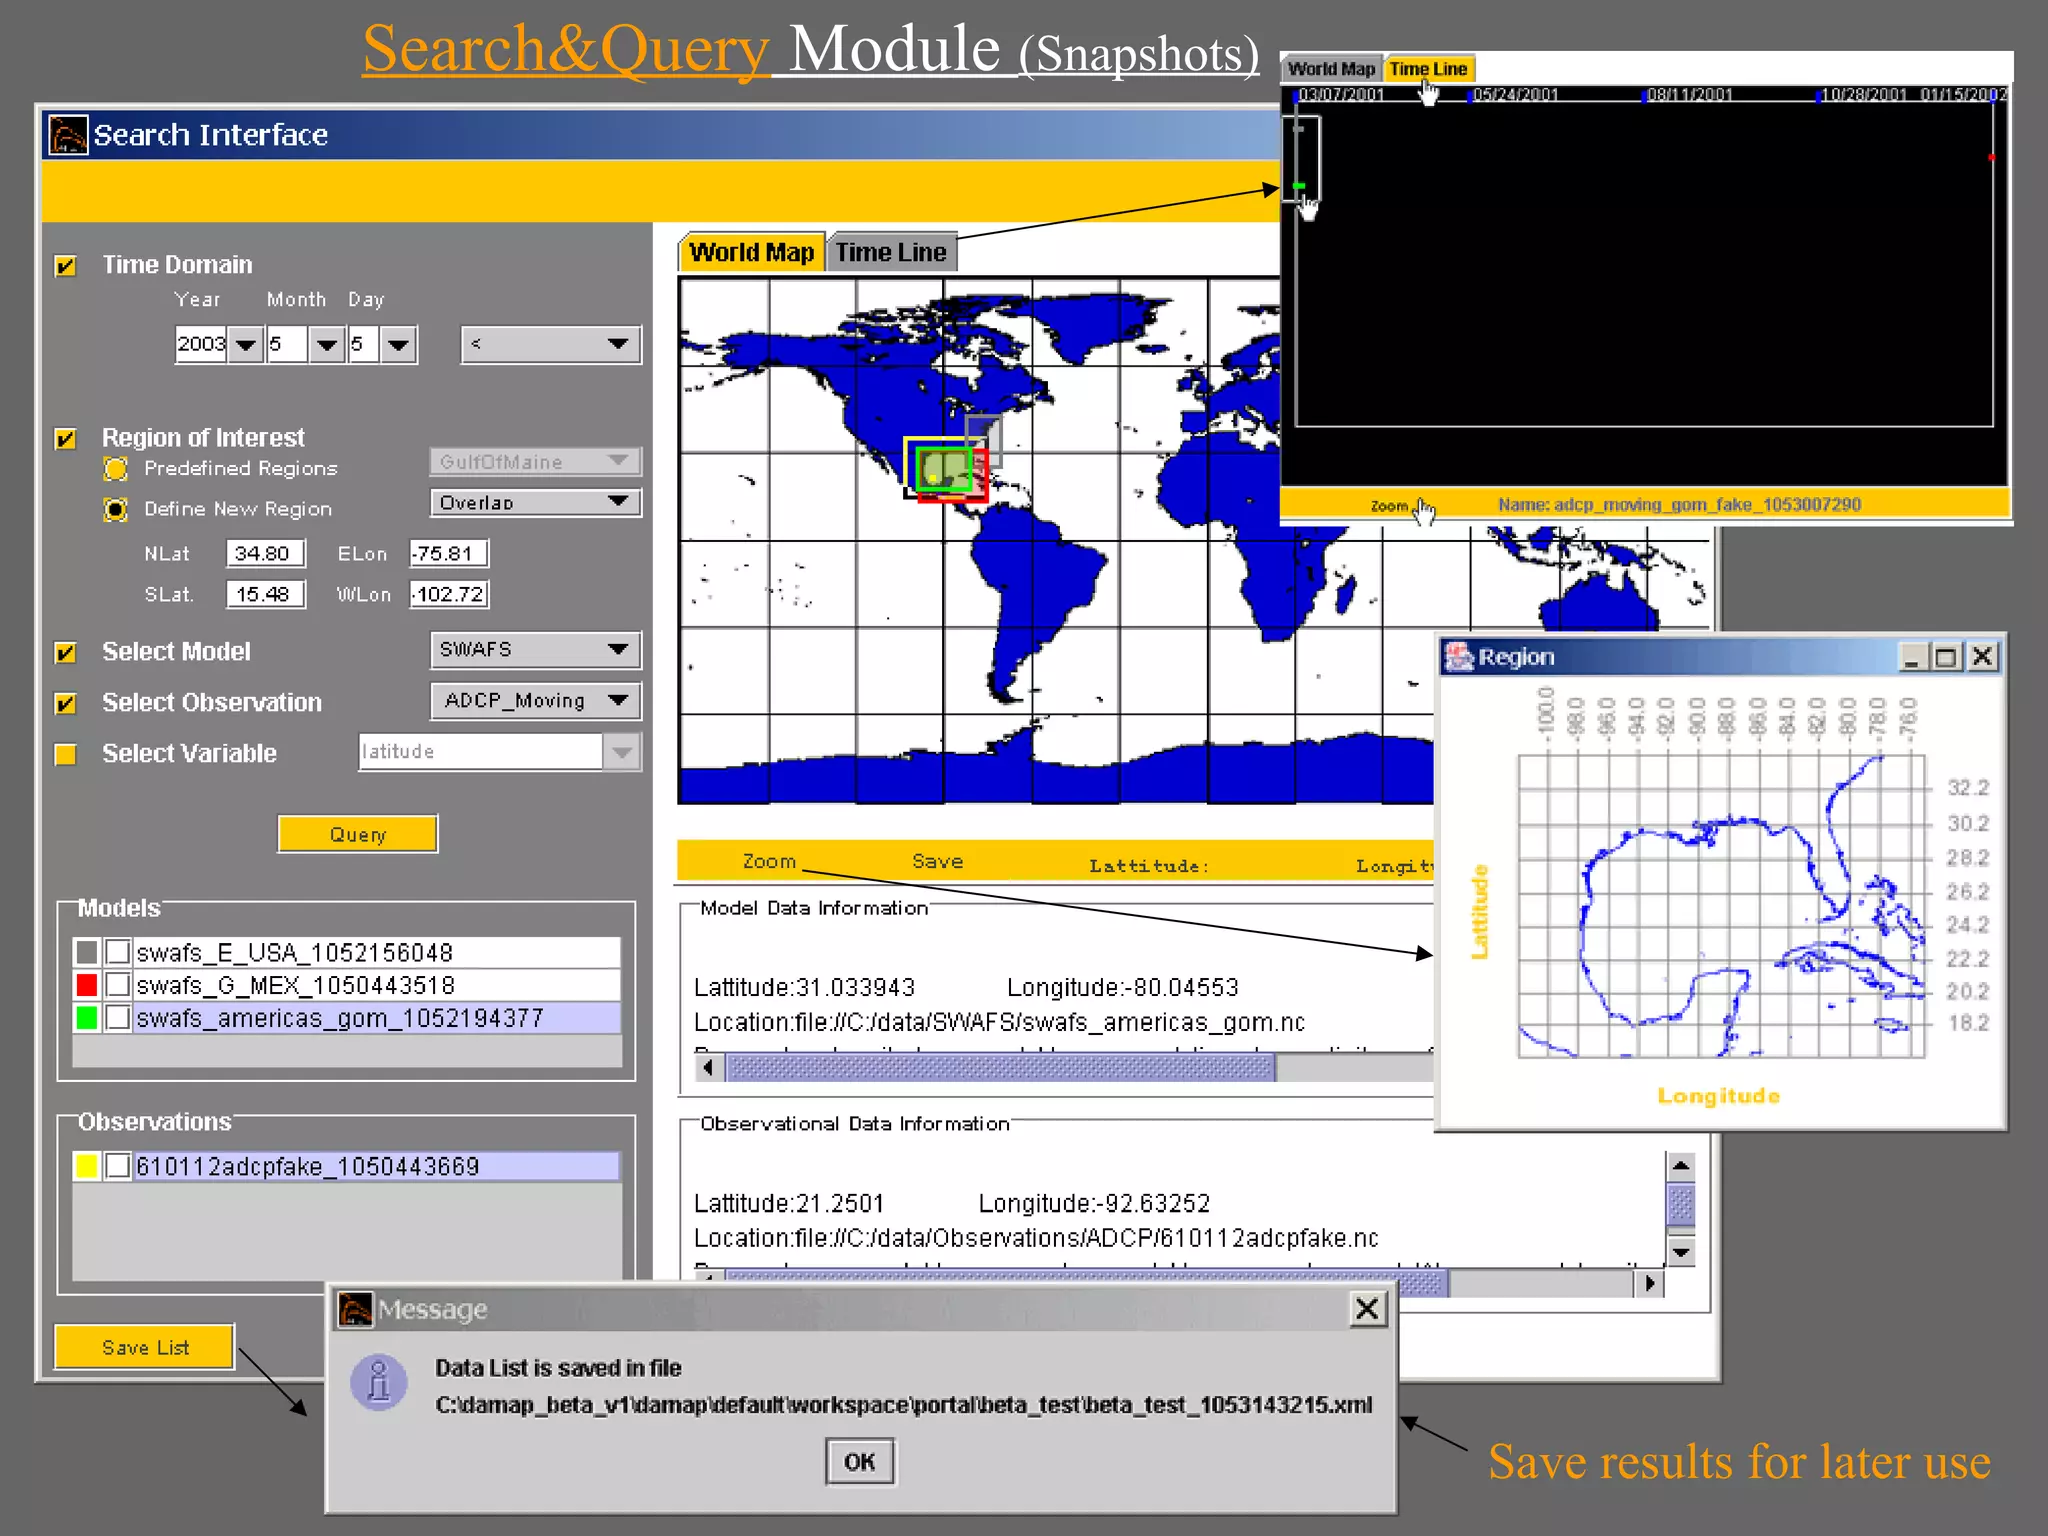Click the Save List button
Image resolution: width=2048 pixels, height=1536 pixels.
pos(145,1347)
